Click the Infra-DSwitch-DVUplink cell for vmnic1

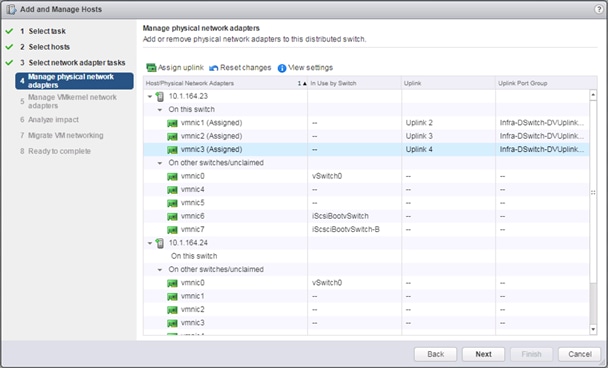[541, 123]
